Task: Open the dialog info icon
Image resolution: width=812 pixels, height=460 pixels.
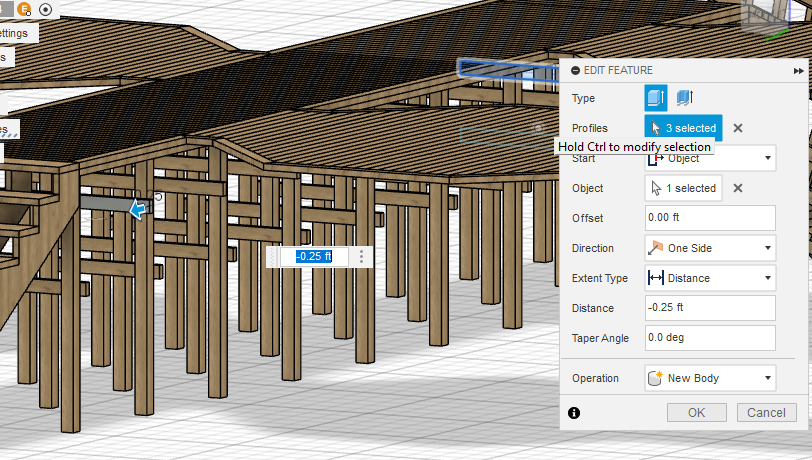Action: [574, 413]
